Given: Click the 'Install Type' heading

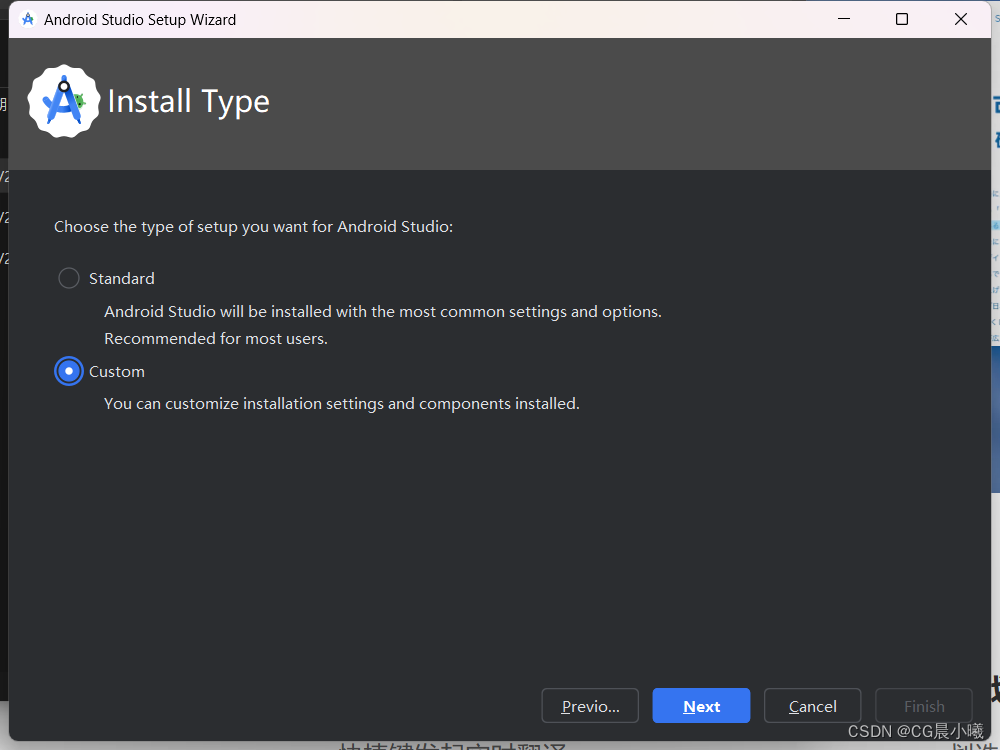Looking at the screenshot, I should (x=189, y=102).
